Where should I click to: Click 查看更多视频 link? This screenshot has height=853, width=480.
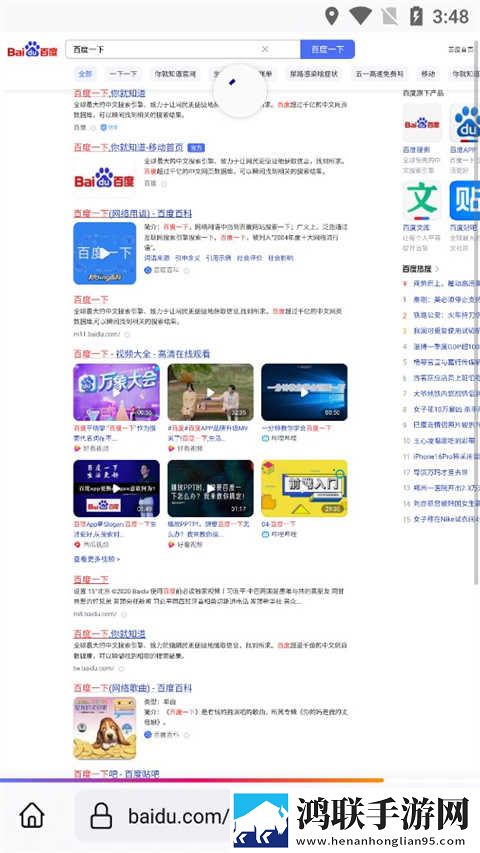pyautogui.click(x=97, y=559)
